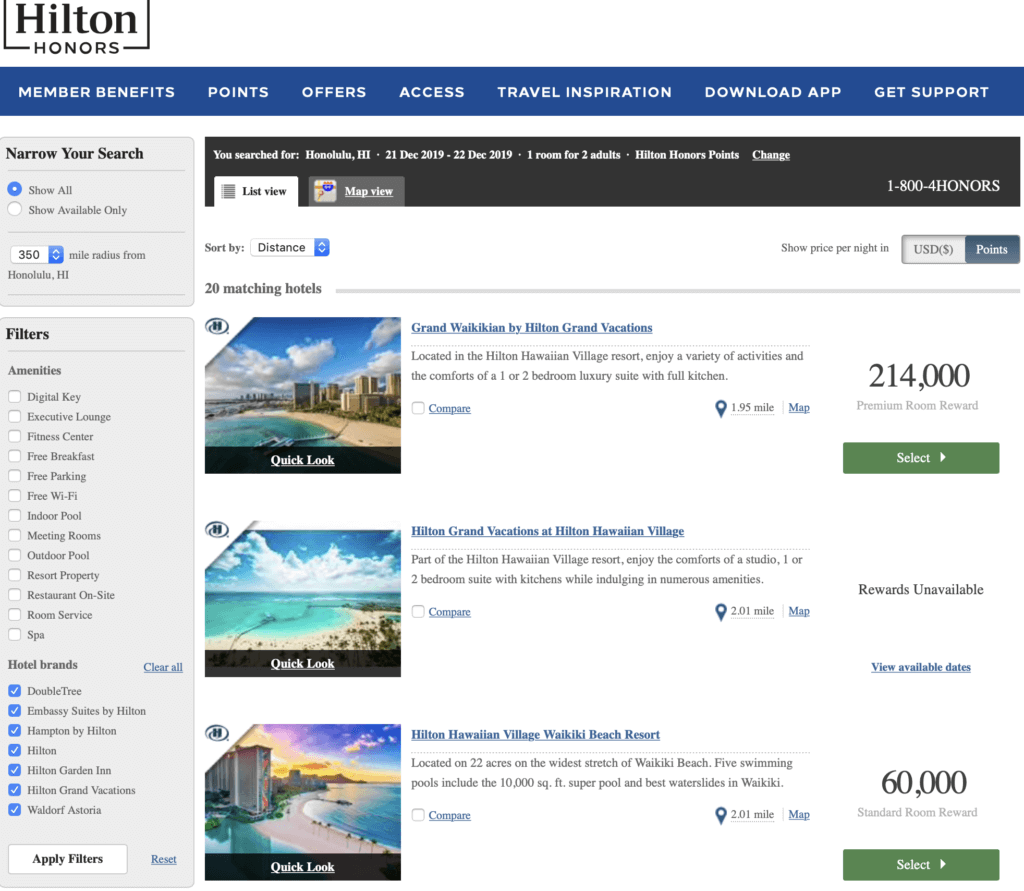Enable Restaurant On-Site filter

[x=14, y=594]
